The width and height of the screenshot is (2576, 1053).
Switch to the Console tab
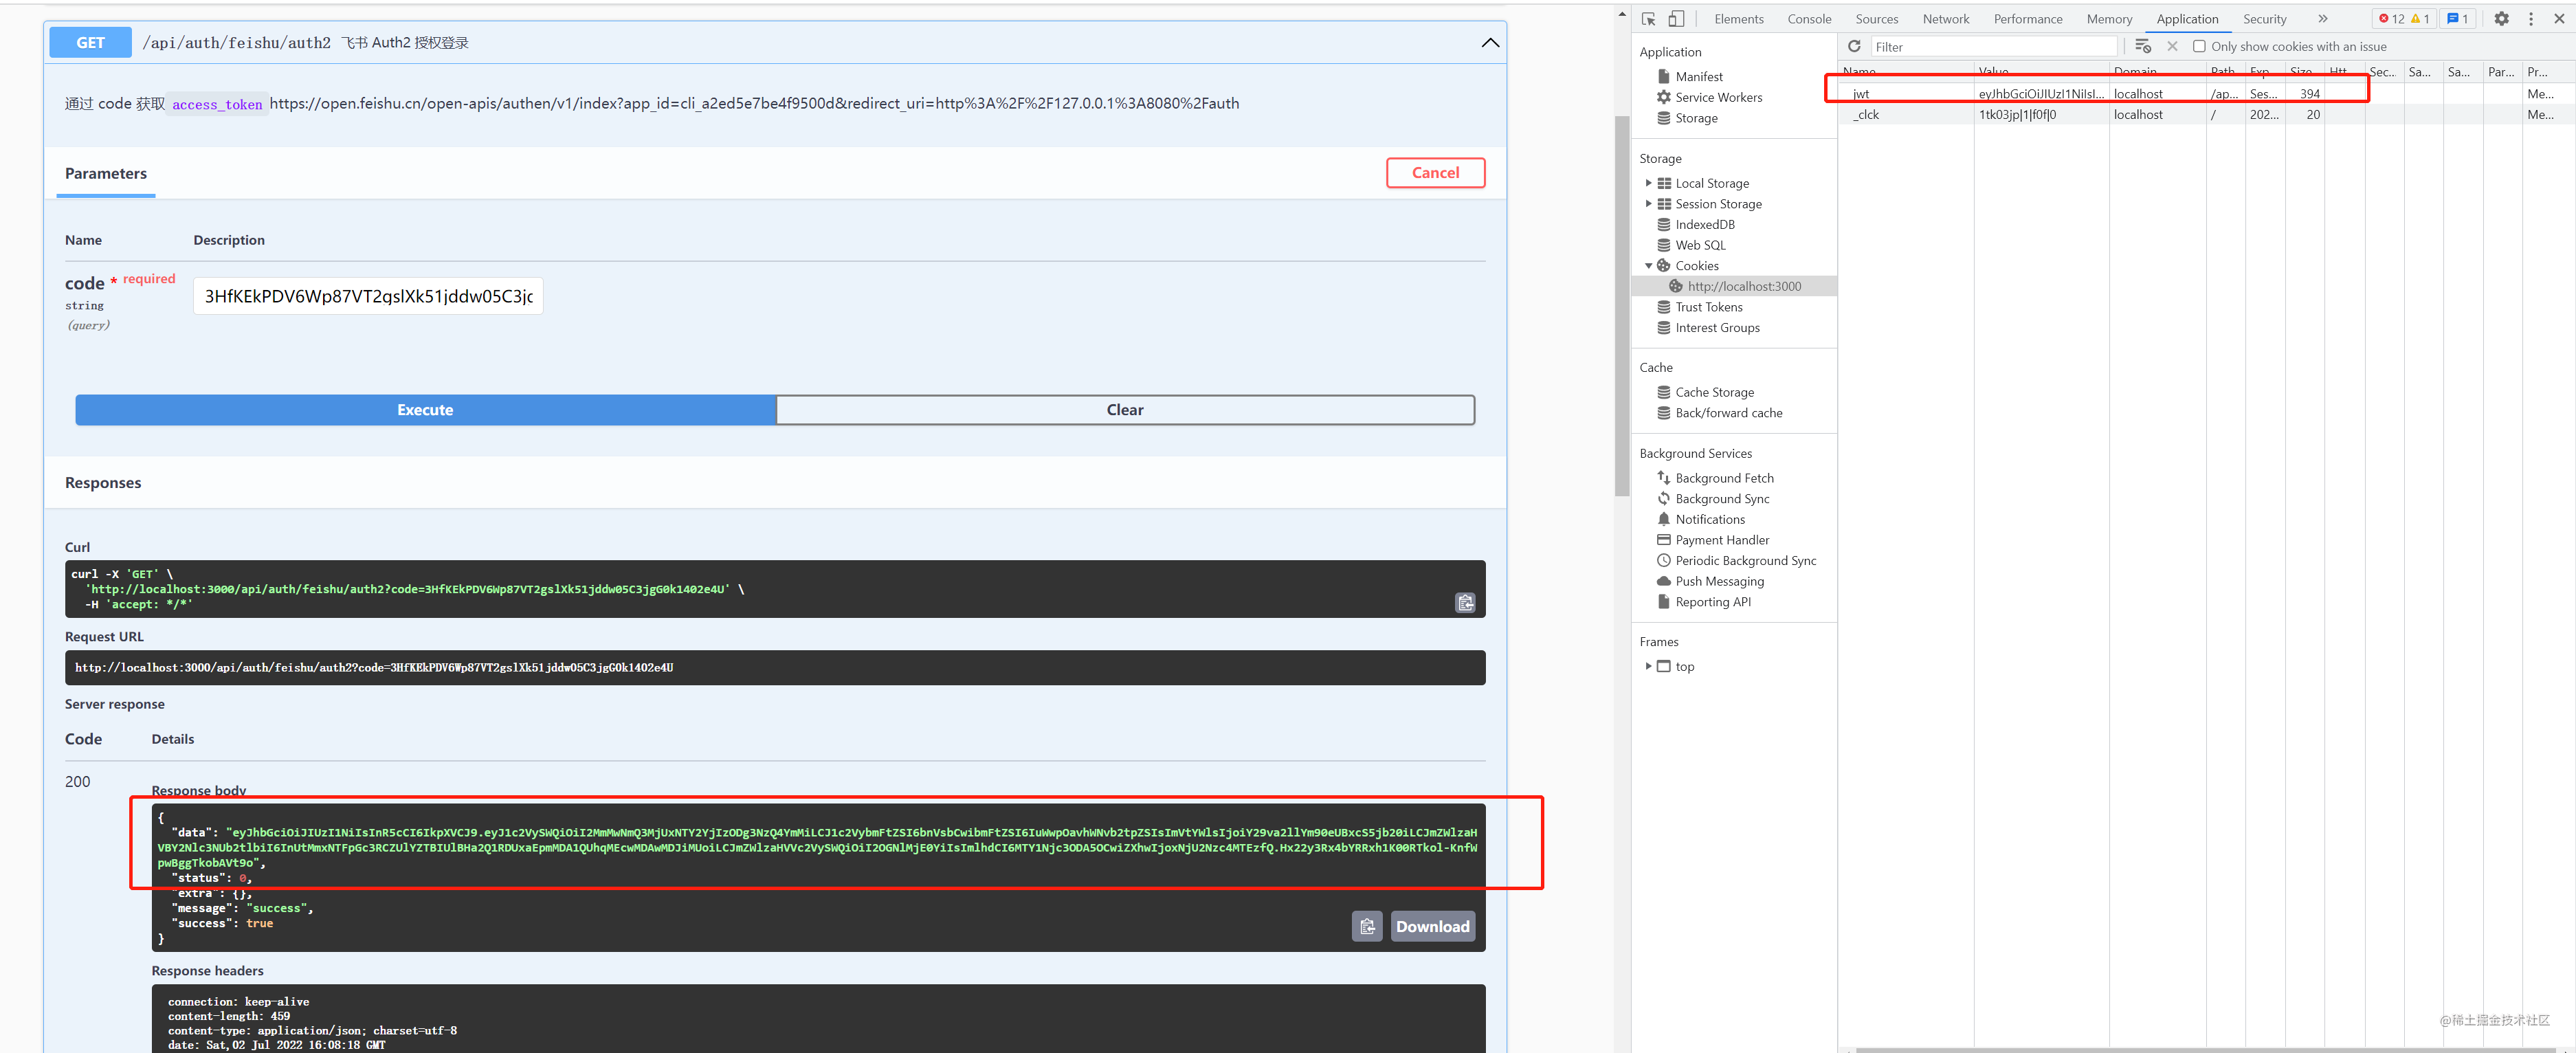pos(1809,19)
